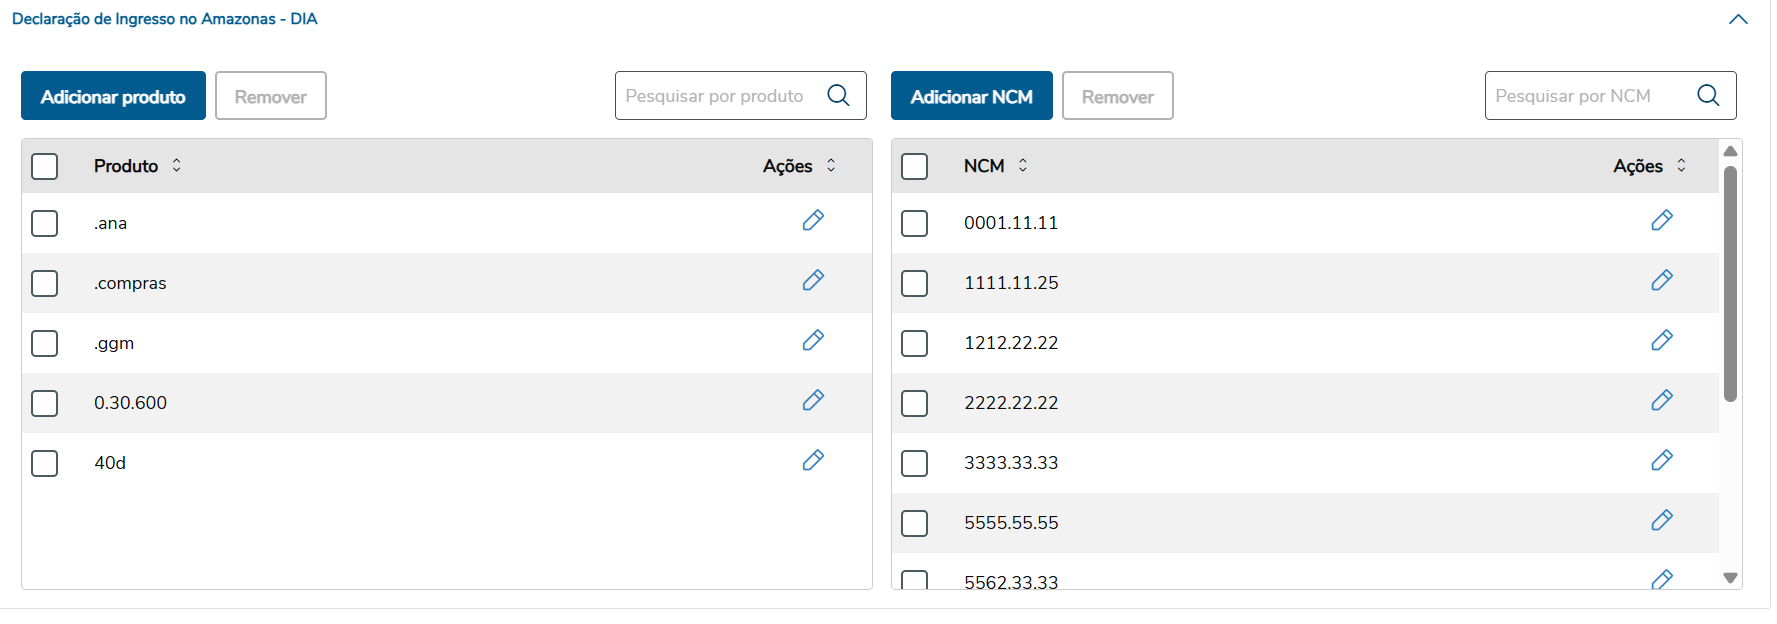This screenshot has width=1777, height=624.
Task: Click the search icon in product search
Action: tap(839, 96)
